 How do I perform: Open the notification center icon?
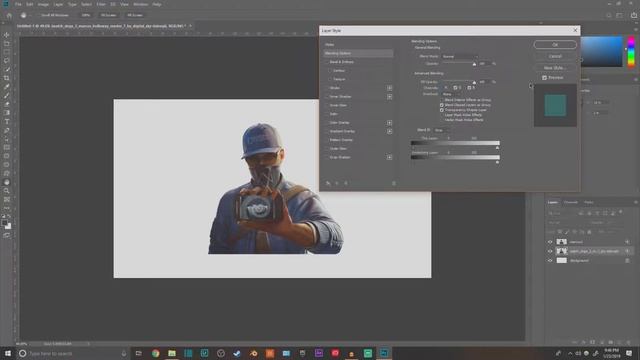pos(629,353)
